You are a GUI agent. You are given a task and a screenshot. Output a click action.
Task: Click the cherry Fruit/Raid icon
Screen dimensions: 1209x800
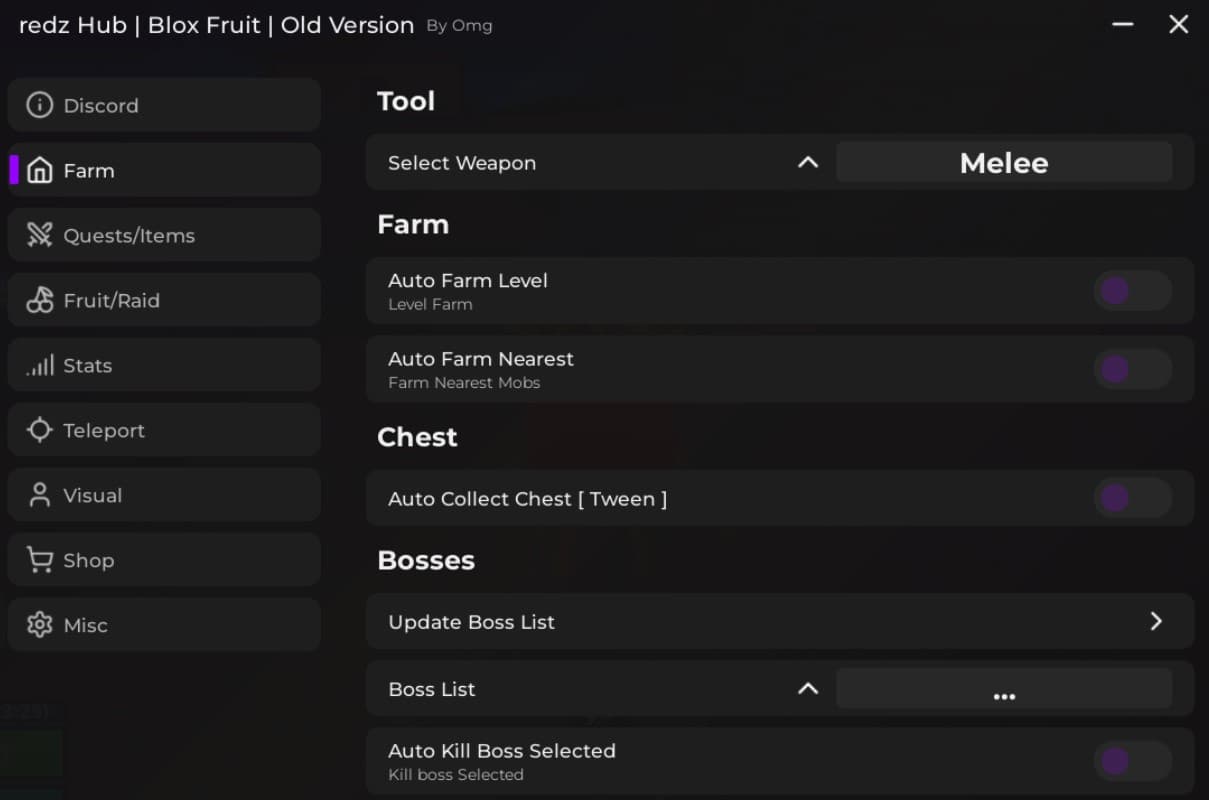[x=39, y=300]
